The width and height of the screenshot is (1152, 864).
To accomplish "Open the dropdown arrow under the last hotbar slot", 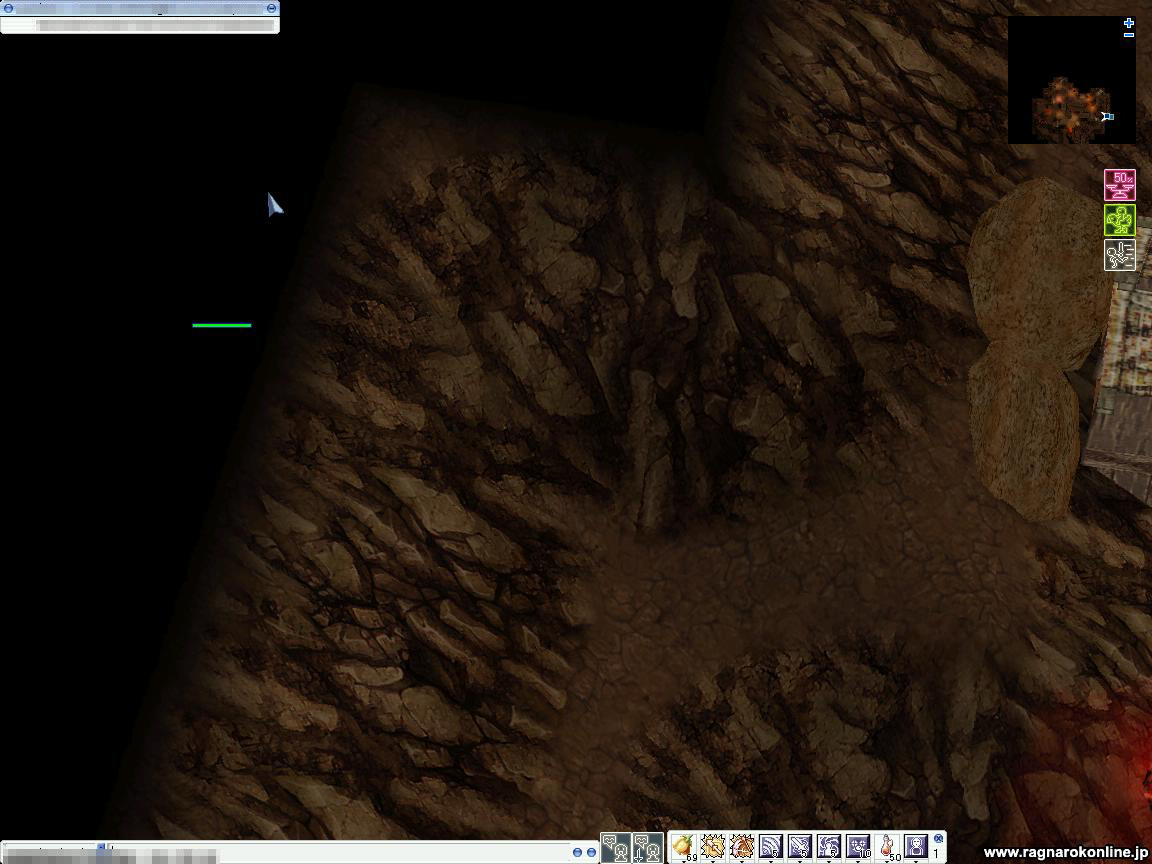I will 916,862.
